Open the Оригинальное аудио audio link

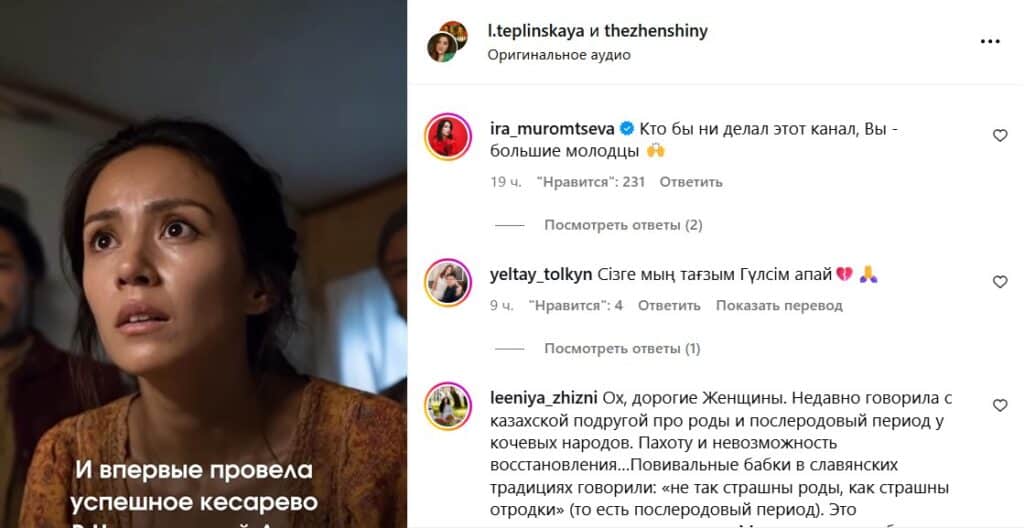[559, 55]
